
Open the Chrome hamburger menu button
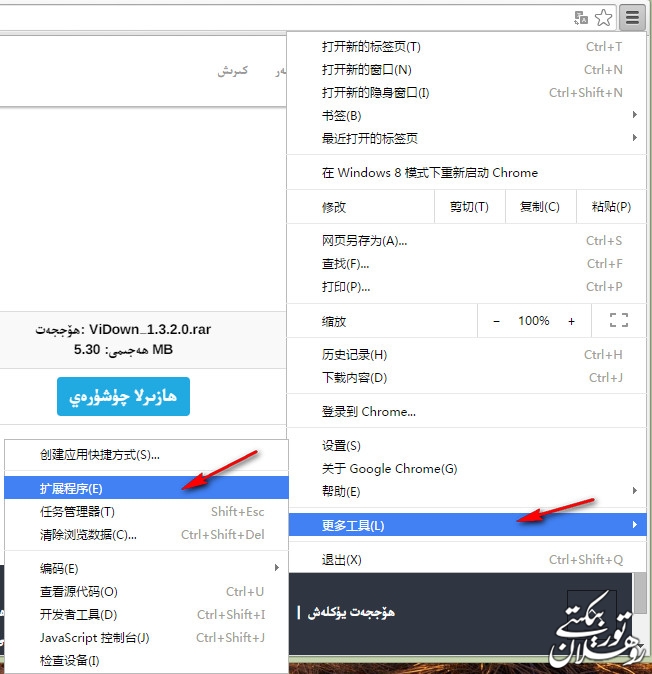[632, 18]
